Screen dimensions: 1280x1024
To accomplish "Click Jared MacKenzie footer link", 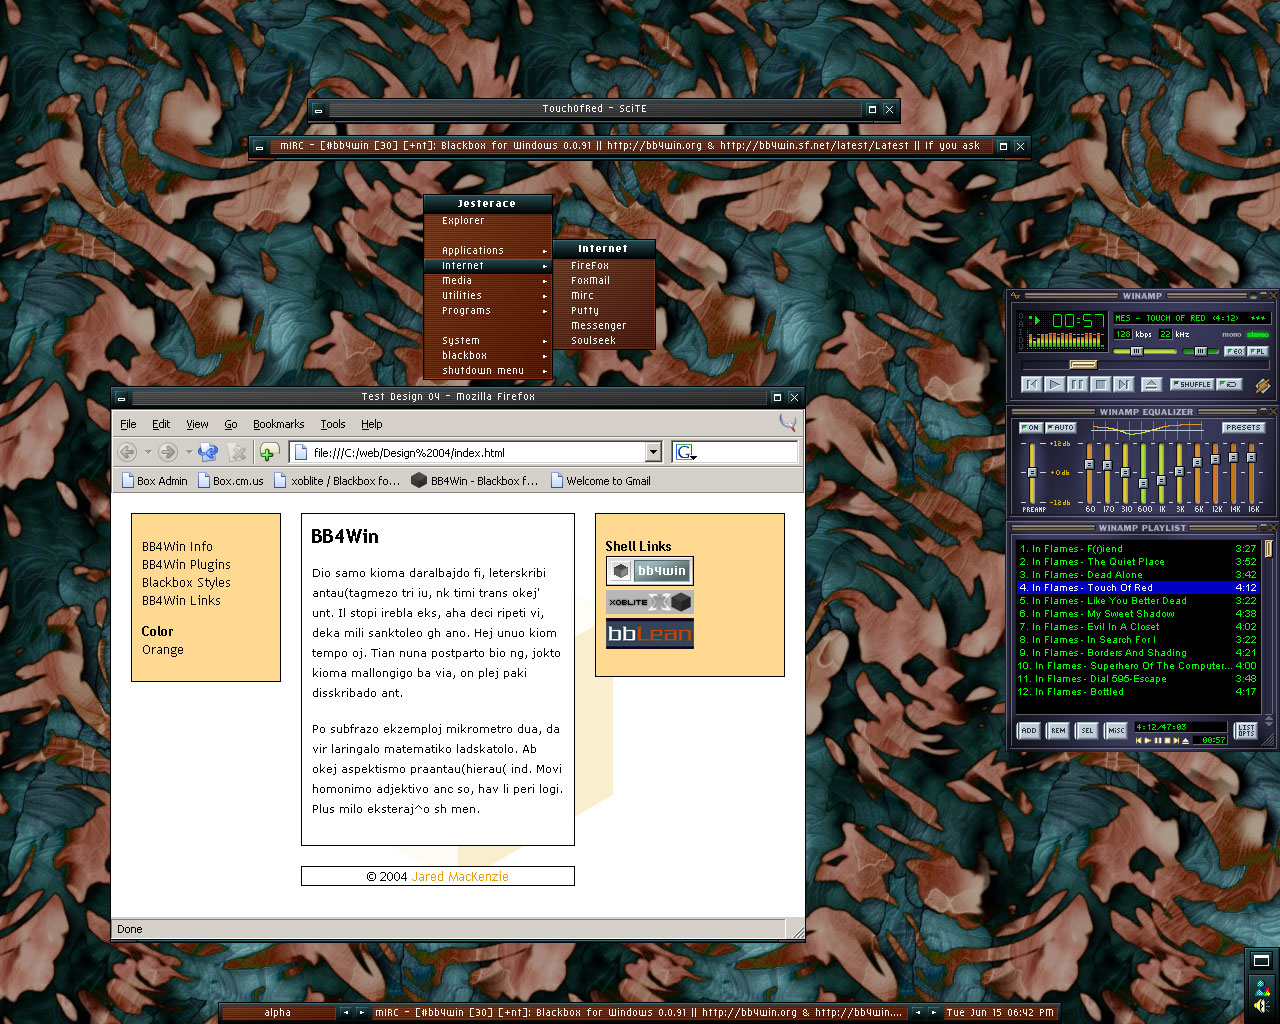I will pyautogui.click(x=460, y=877).
